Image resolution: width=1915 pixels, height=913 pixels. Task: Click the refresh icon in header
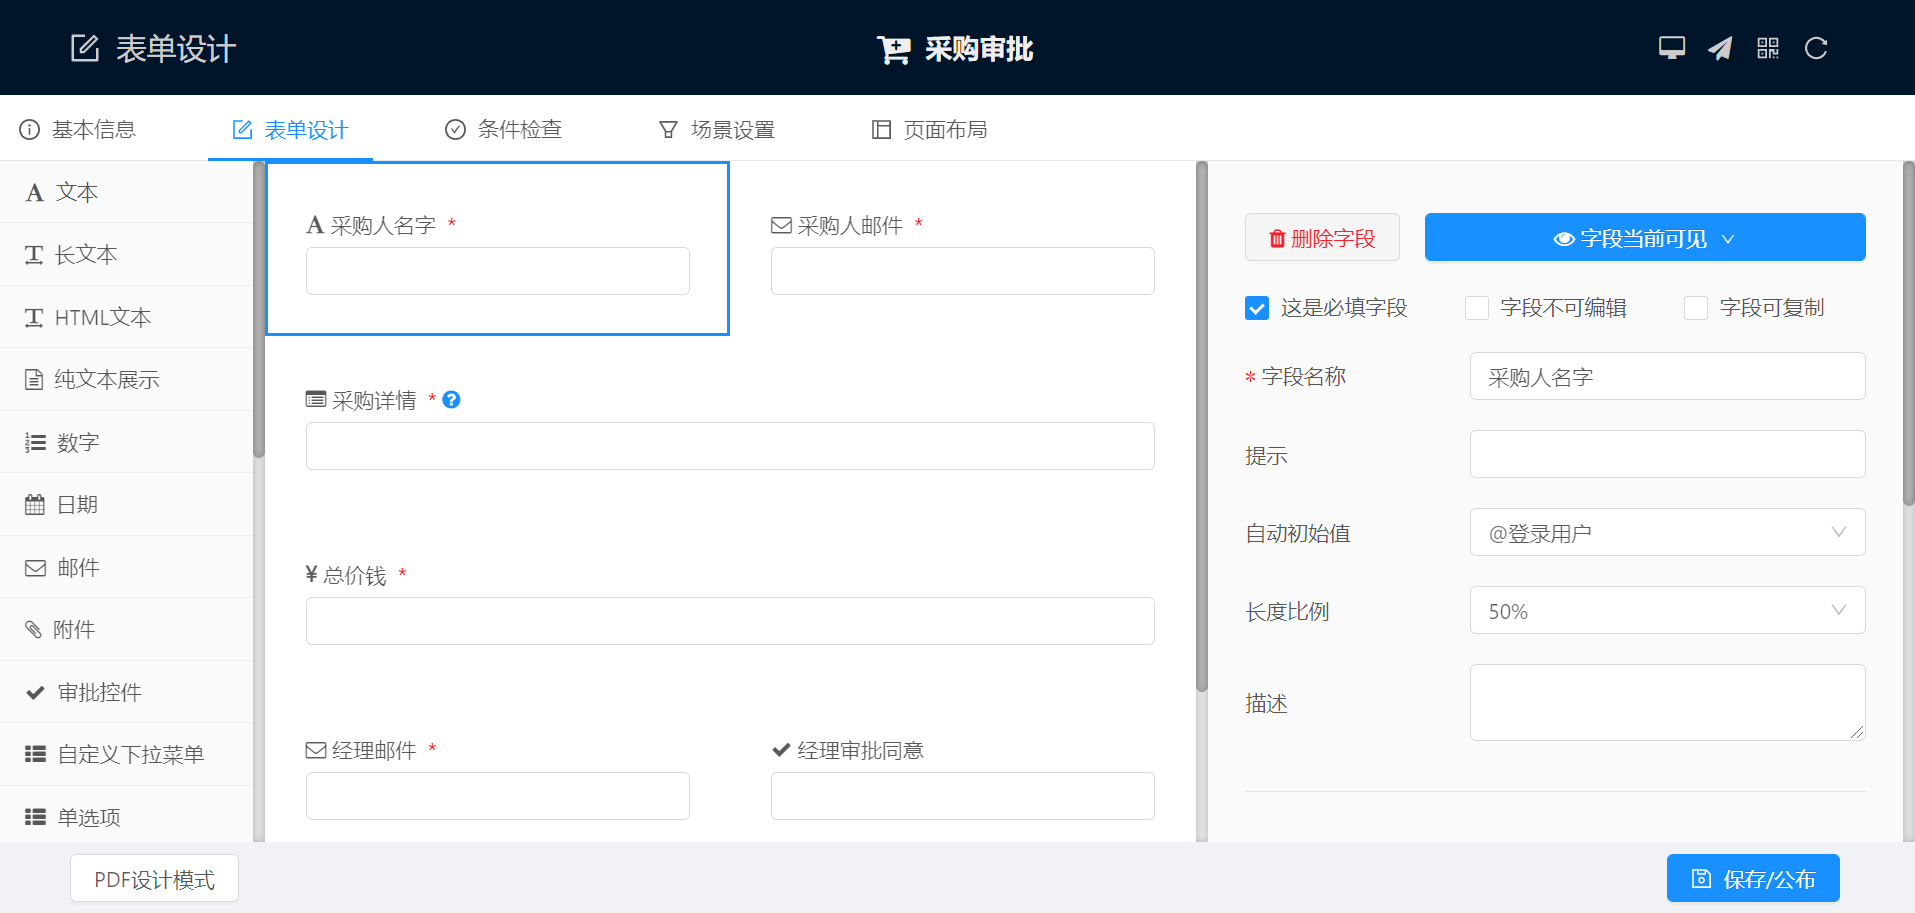1816,48
